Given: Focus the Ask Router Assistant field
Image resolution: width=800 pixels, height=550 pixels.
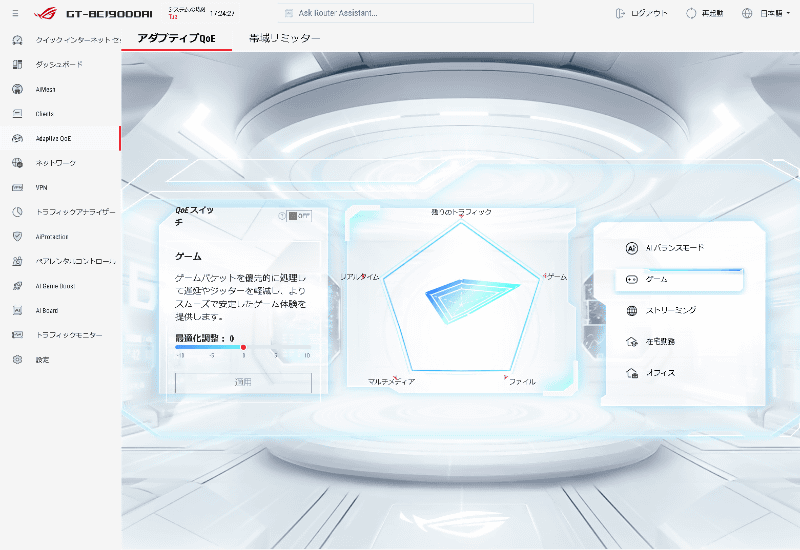Looking at the screenshot, I should 406,13.
